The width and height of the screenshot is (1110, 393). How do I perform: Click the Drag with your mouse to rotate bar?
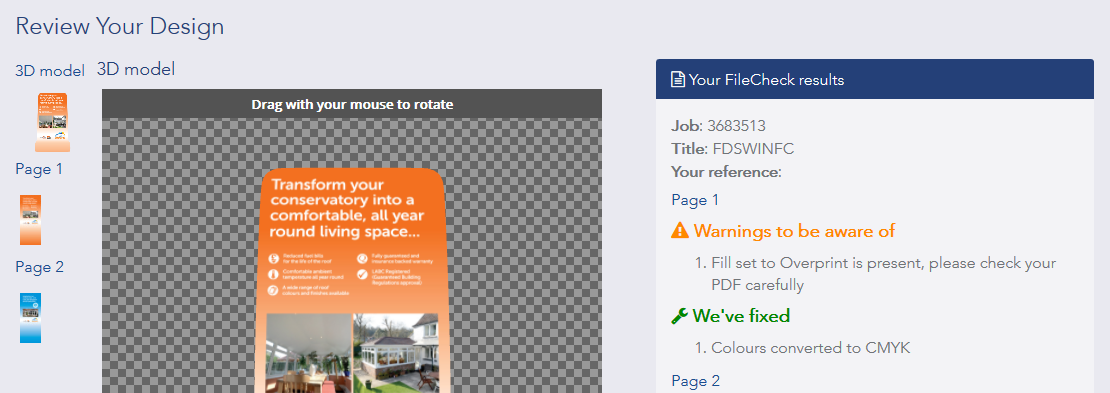point(352,104)
